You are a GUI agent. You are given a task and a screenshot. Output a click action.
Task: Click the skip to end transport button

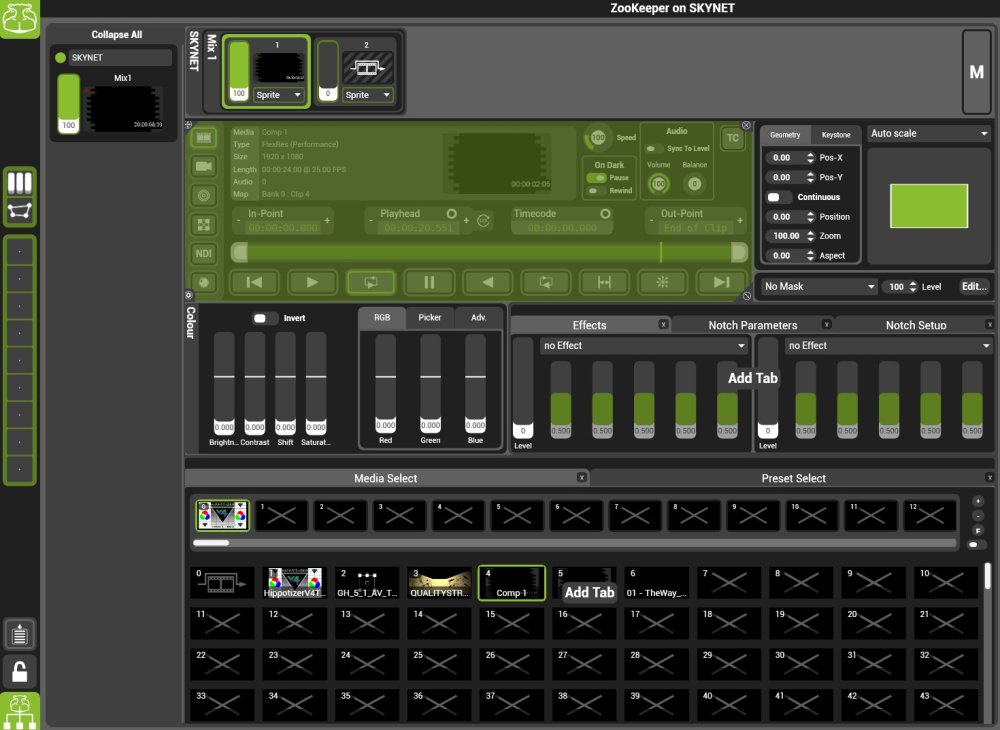721,283
